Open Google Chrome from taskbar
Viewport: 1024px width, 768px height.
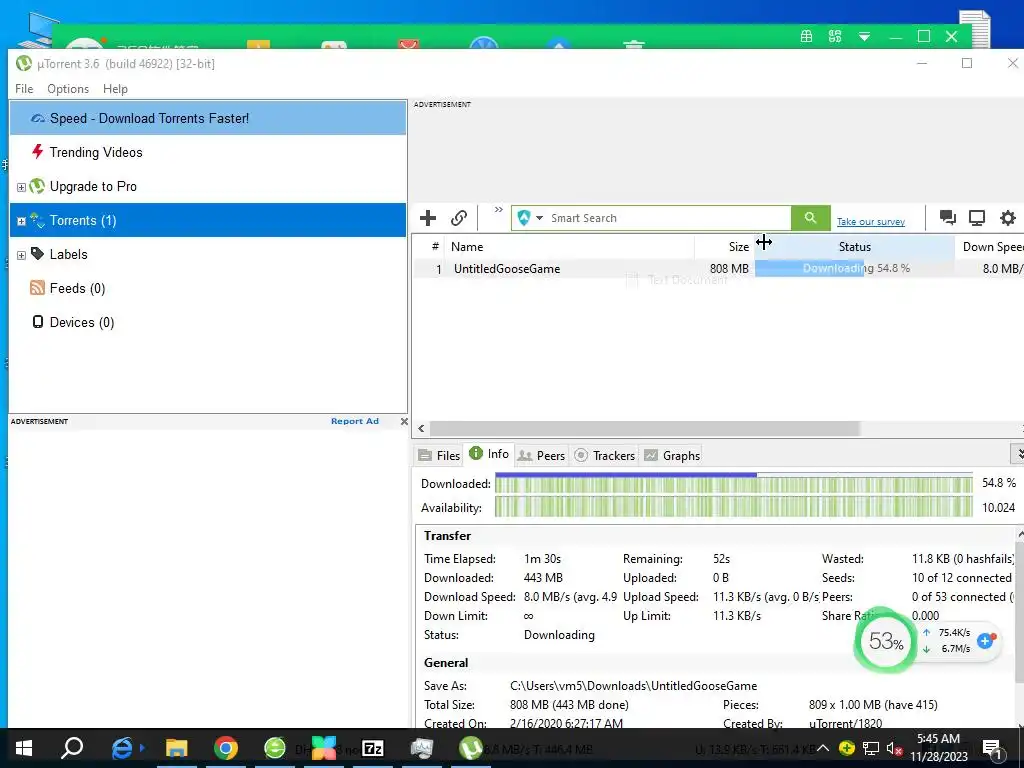tap(225, 748)
